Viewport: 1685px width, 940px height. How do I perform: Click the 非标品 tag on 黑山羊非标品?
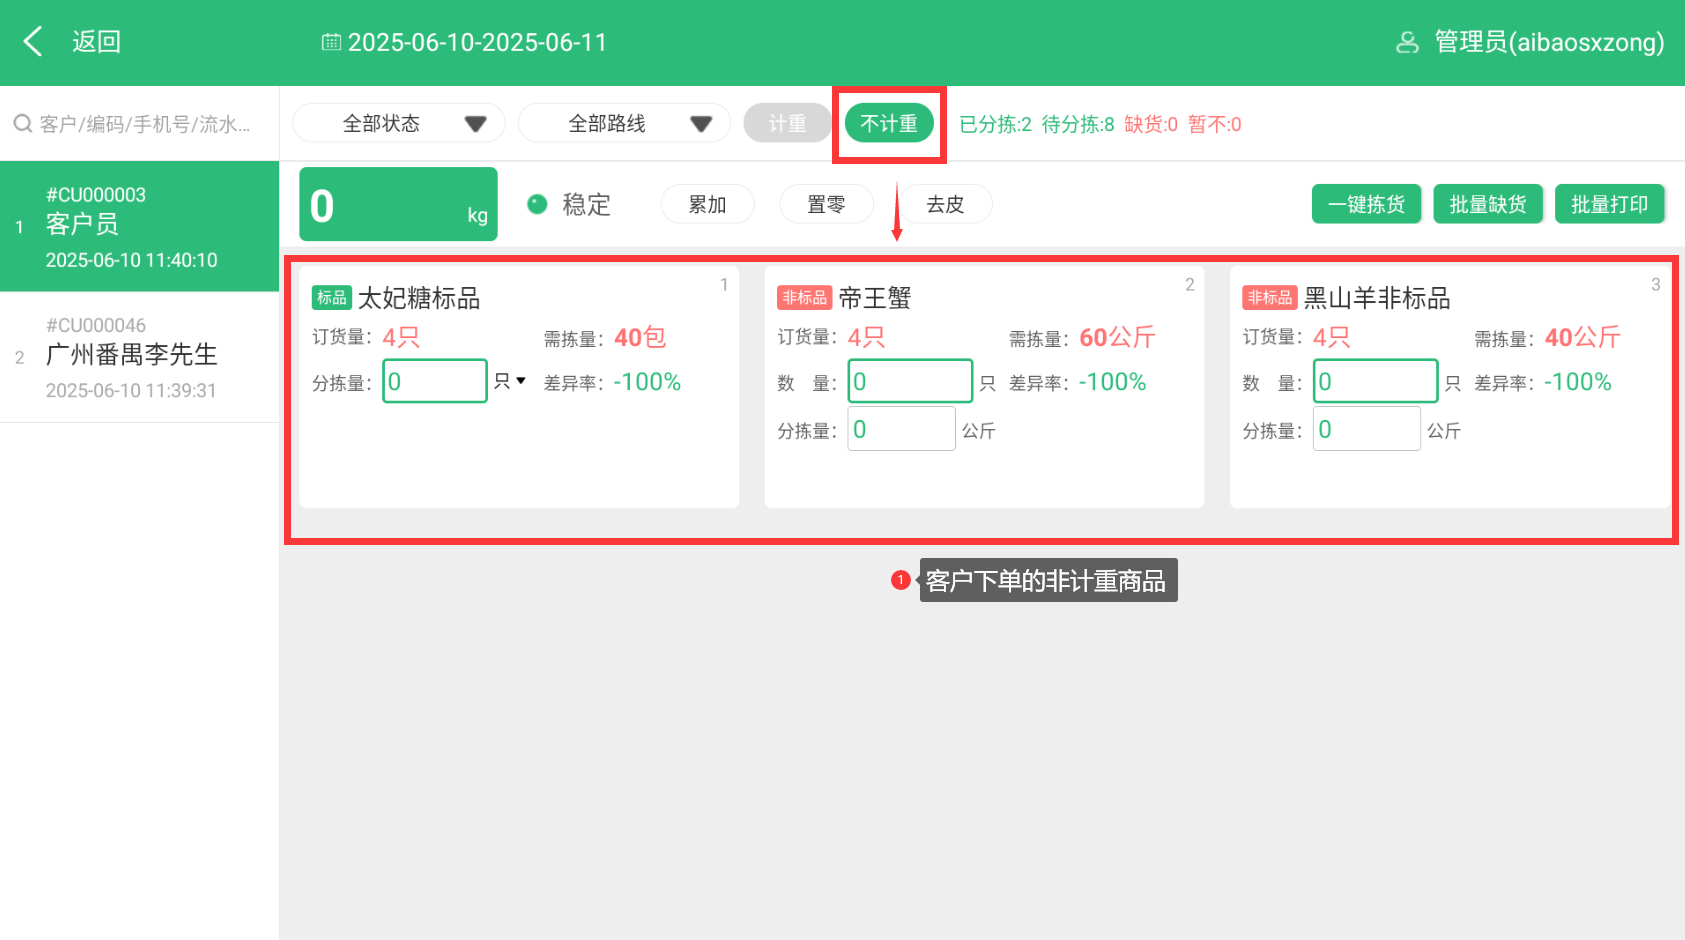click(1269, 298)
